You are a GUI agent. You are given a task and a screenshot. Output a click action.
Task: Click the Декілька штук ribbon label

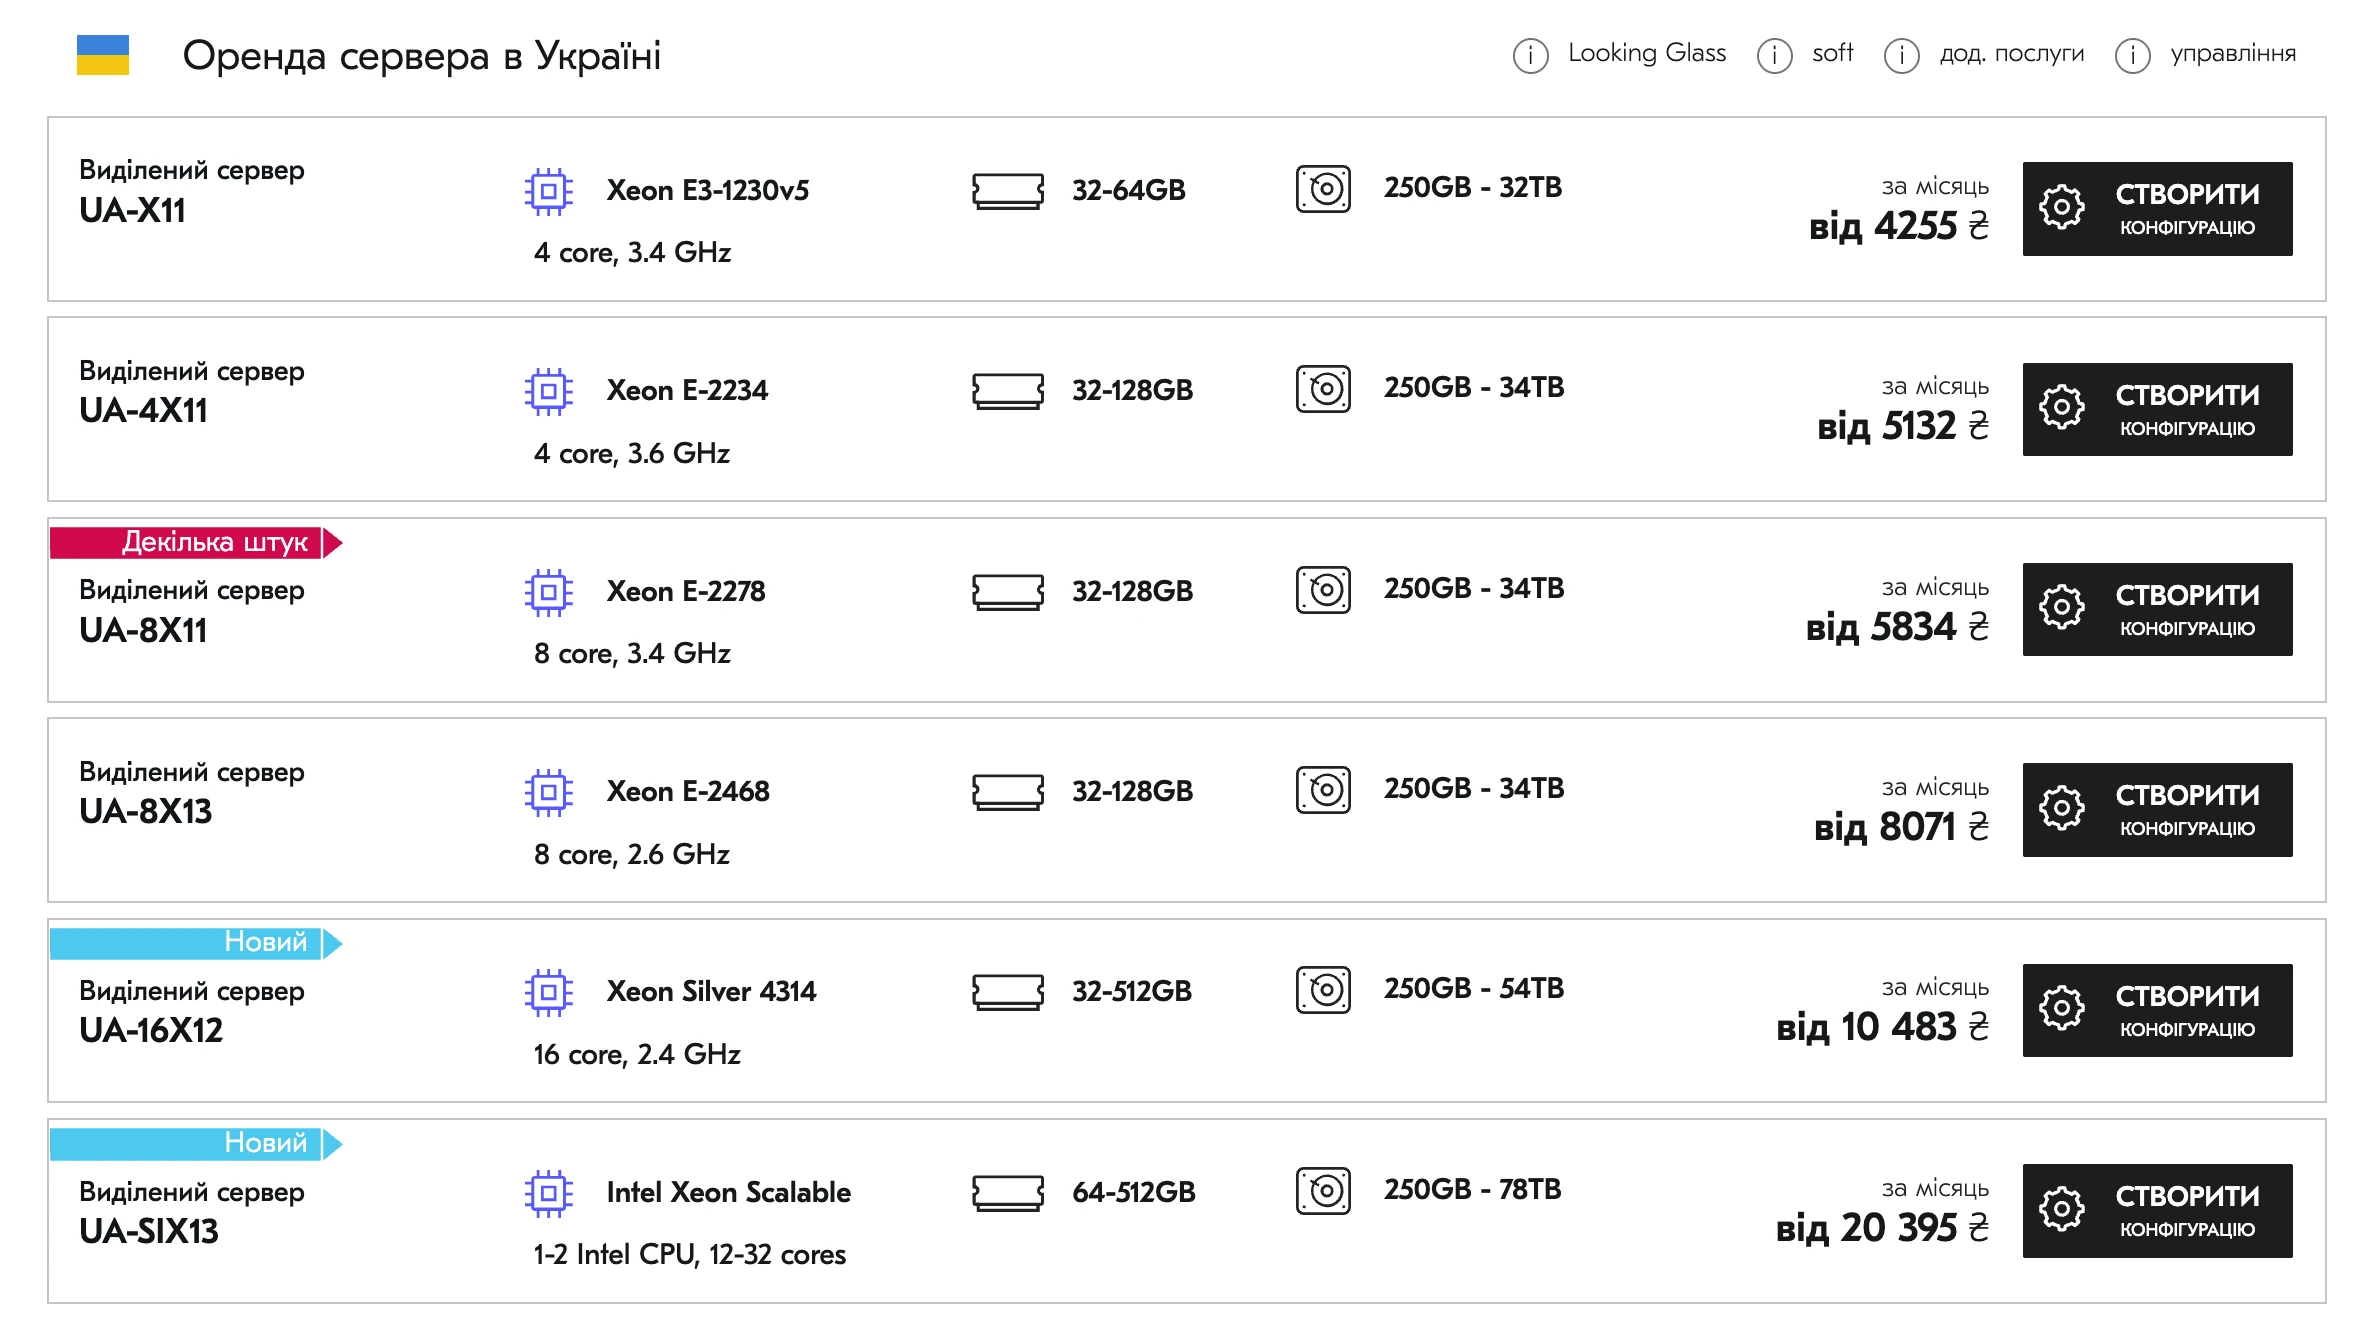click(196, 542)
